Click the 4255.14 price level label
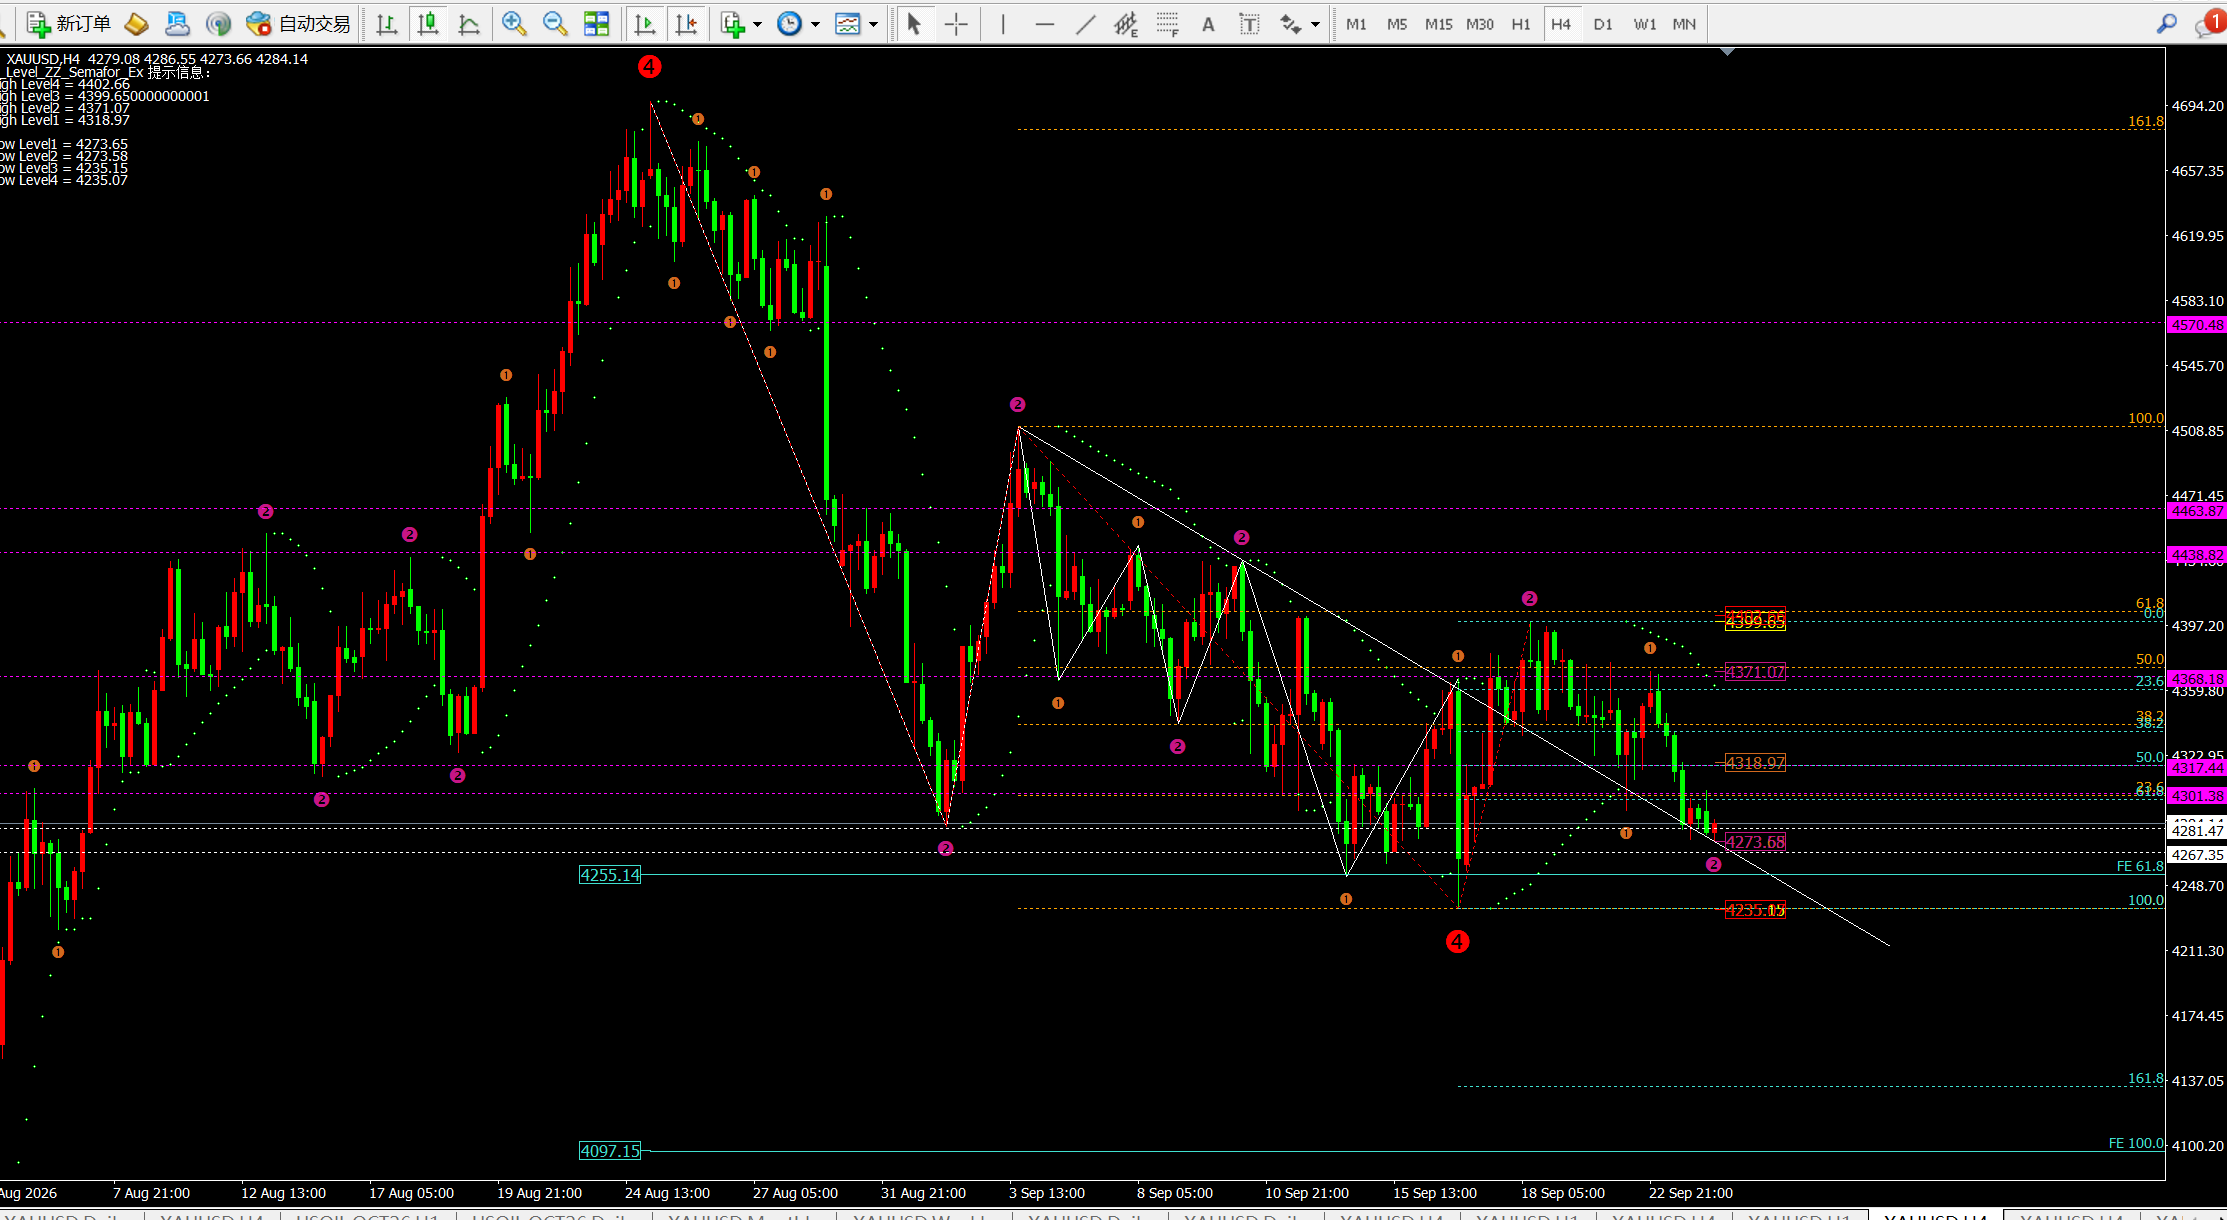The height and width of the screenshot is (1220, 2227). [610, 875]
